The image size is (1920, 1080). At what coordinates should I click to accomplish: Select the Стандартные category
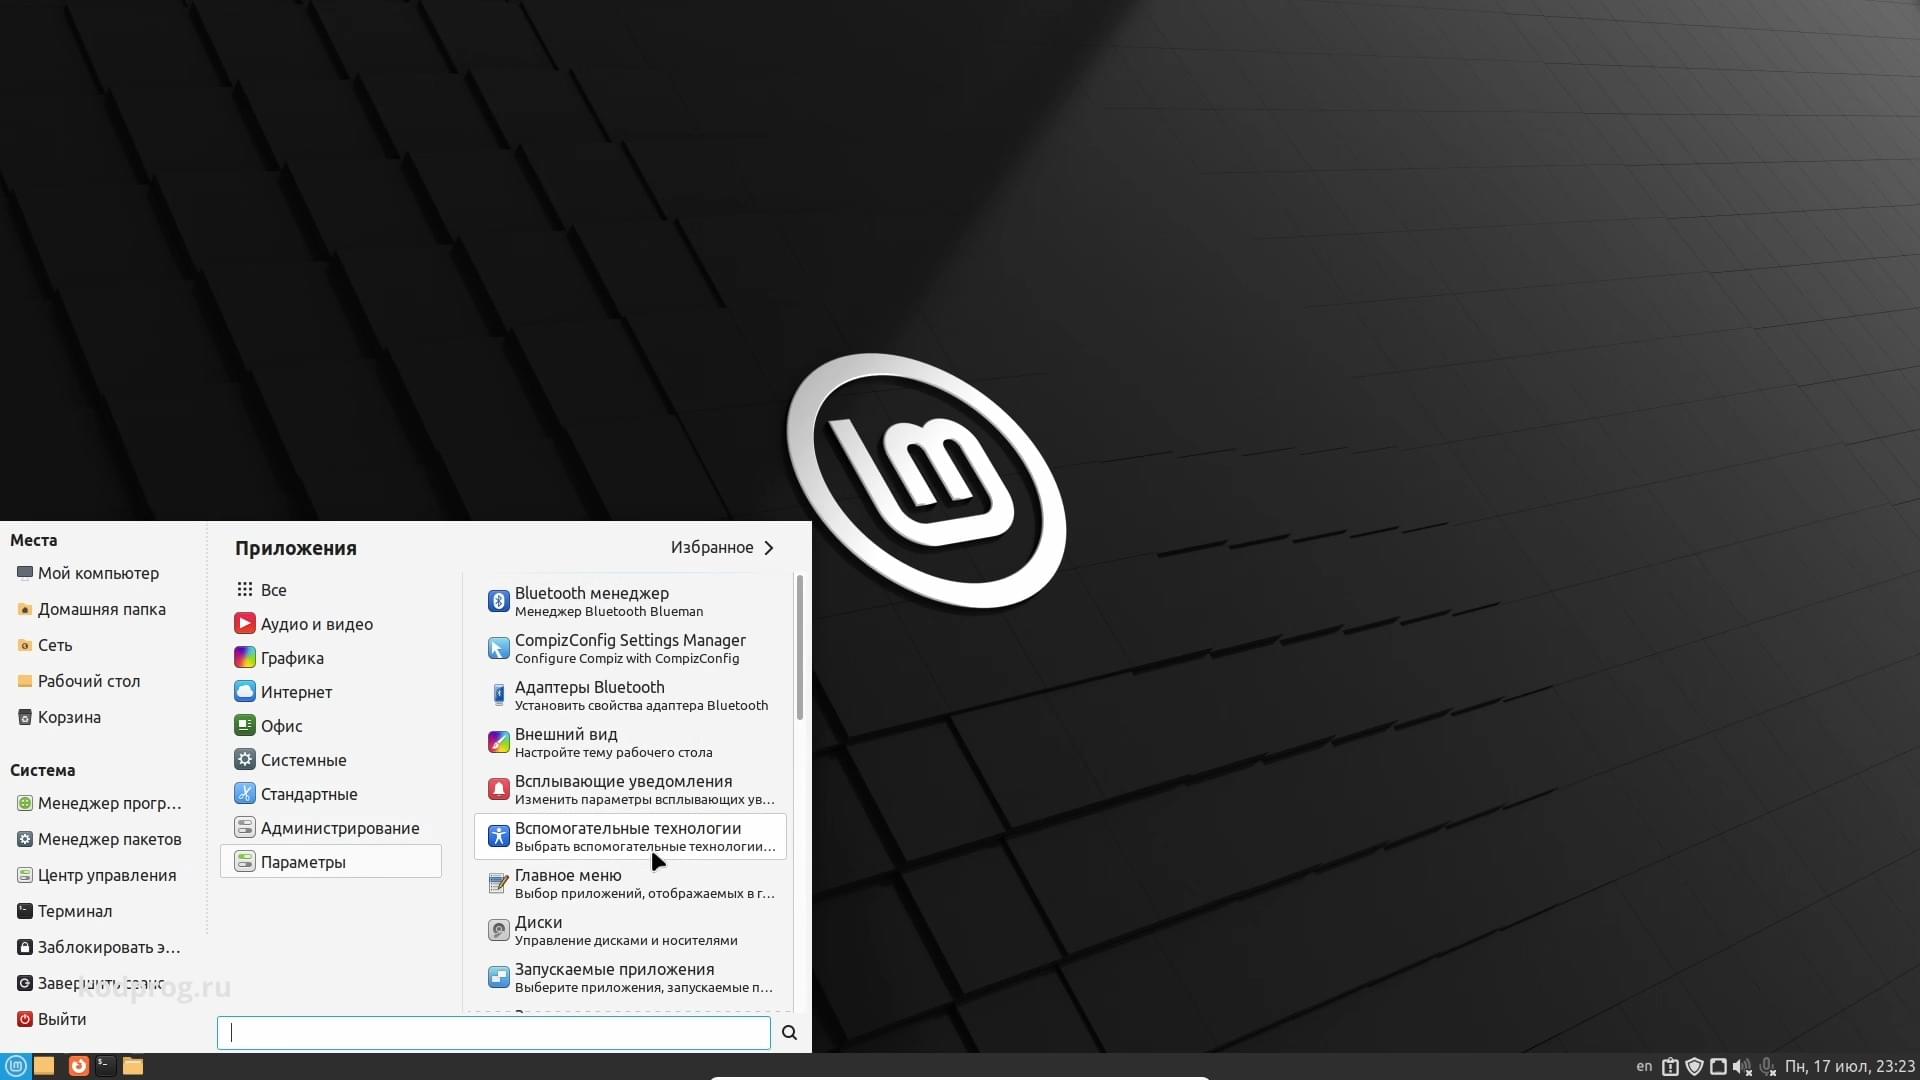pyautogui.click(x=330, y=794)
